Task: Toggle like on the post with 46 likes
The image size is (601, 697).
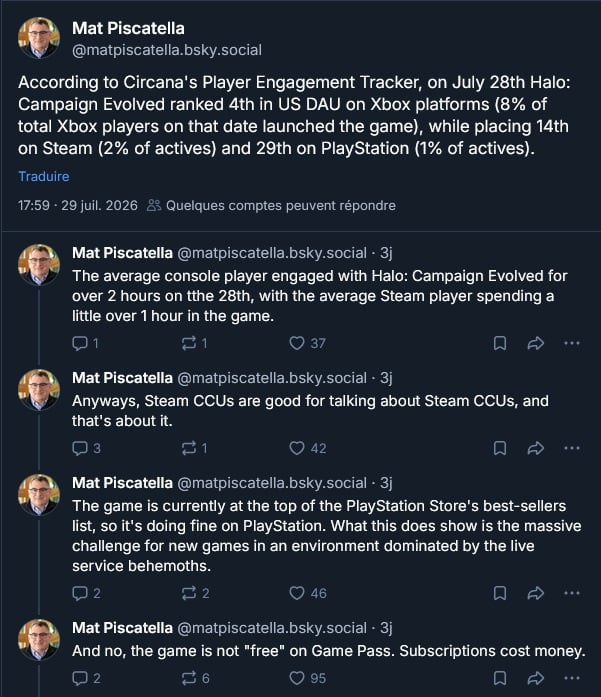Action: 308,593
